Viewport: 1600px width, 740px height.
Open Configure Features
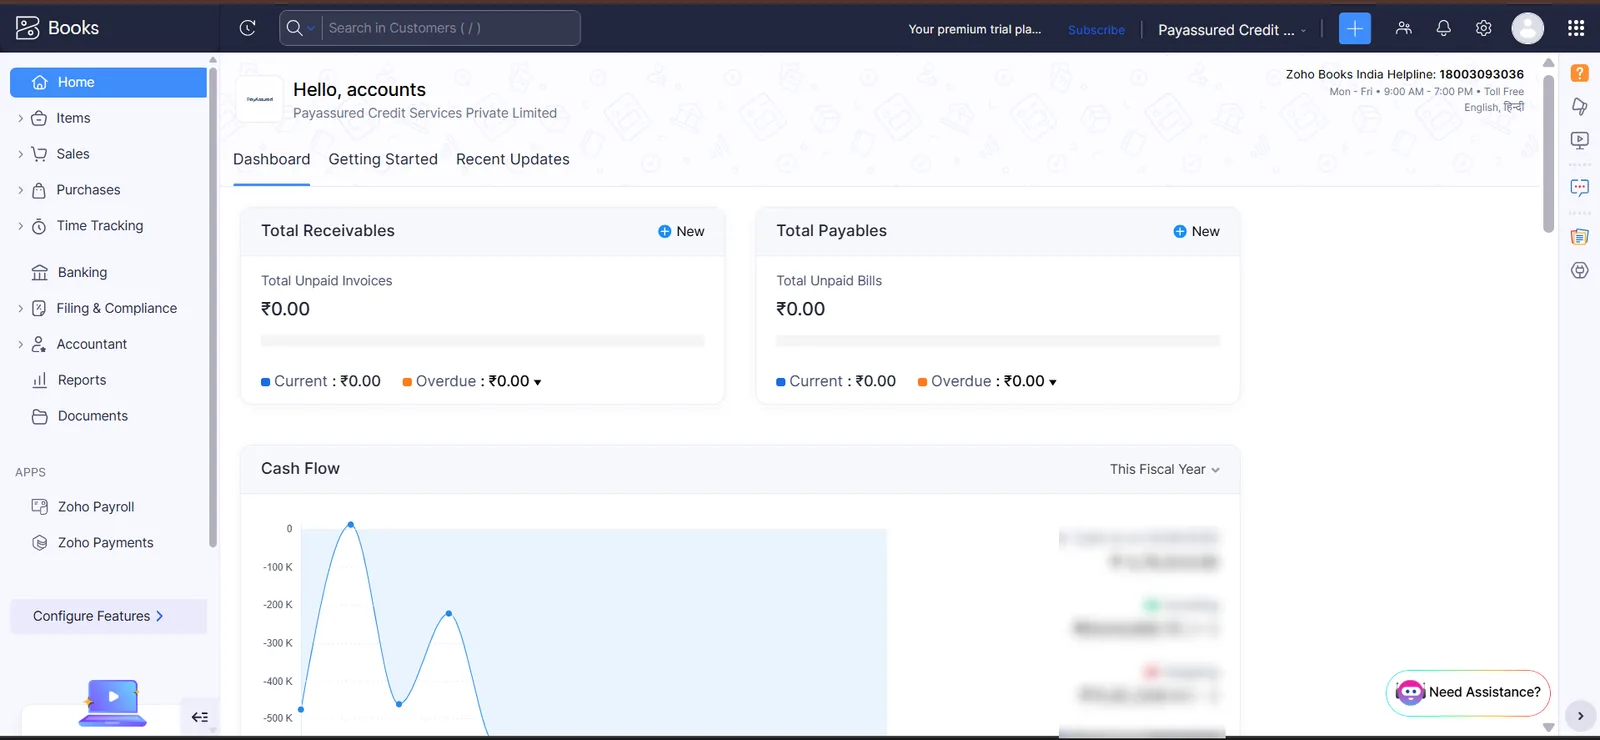tap(108, 616)
